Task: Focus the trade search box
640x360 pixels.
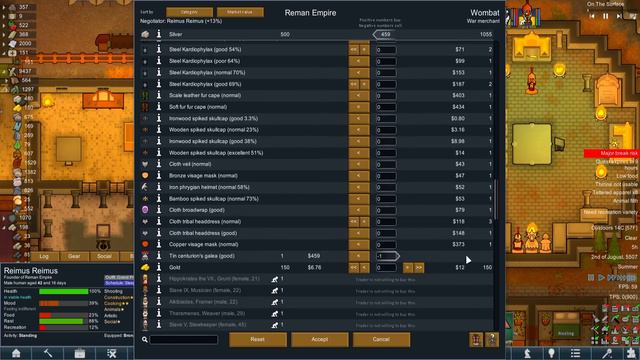Action: (x=184, y=339)
